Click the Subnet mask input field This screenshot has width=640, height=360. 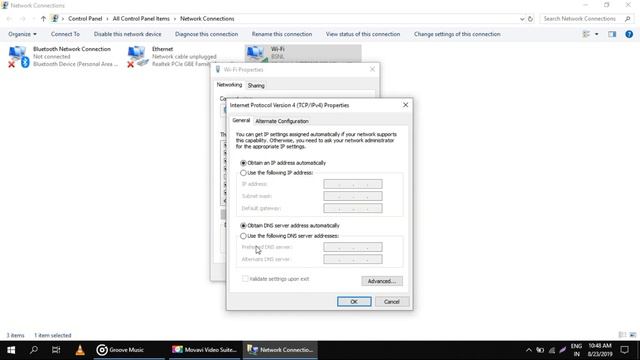click(x=353, y=196)
